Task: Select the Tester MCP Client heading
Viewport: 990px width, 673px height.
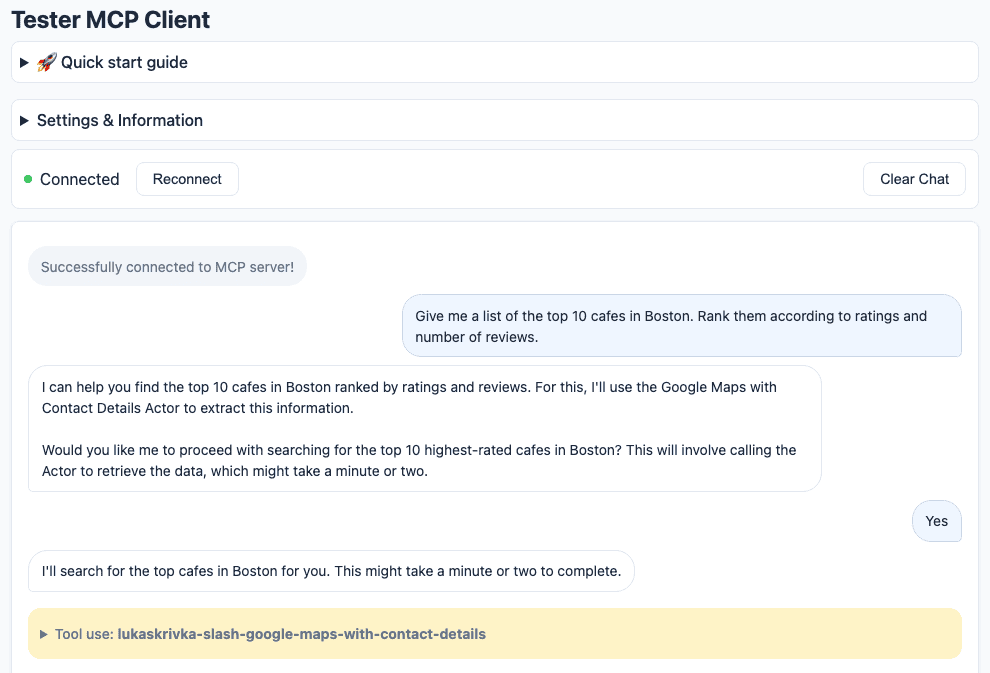Action: pyautogui.click(x=110, y=20)
